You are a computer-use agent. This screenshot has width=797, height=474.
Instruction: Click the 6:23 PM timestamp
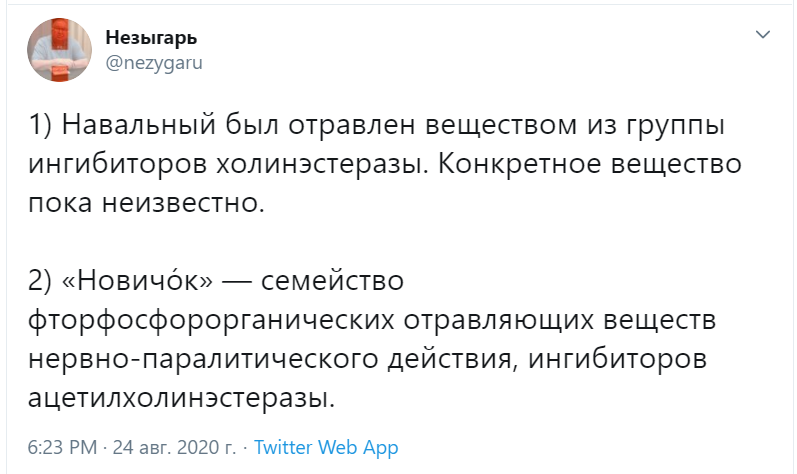pyautogui.click(x=62, y=448)
